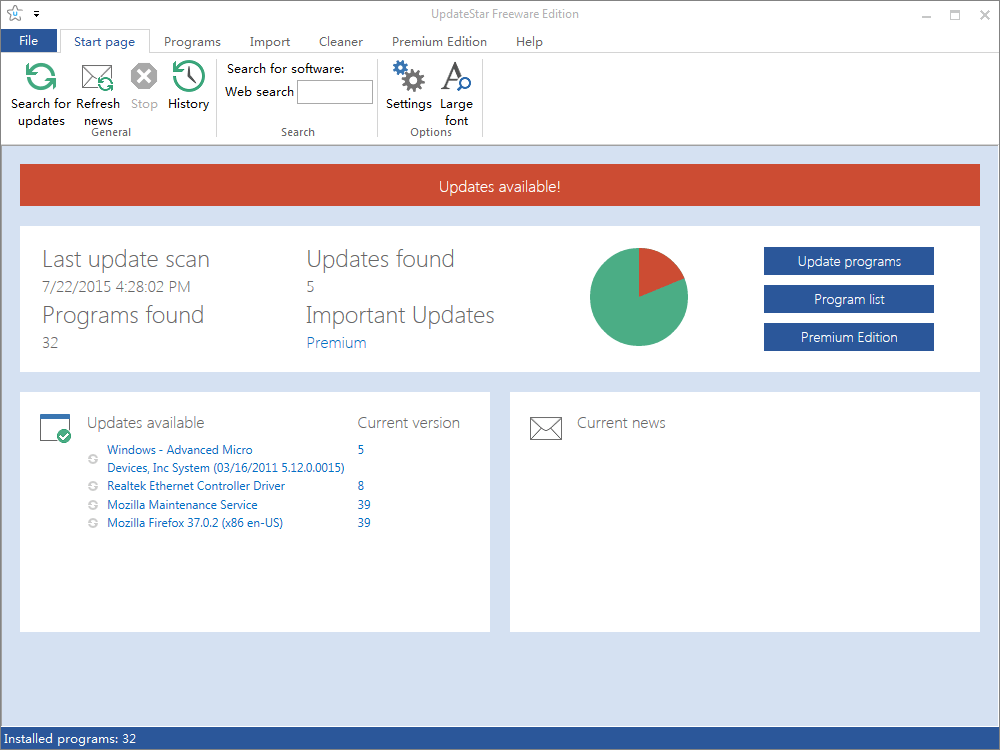Click version 39 for Mozilla Firefox
This screenshot has height=750, width=1000.
pyautogui.click(x=364, y=523)
